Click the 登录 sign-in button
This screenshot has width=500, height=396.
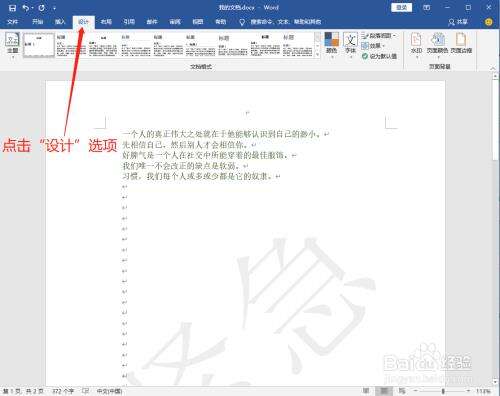(402, 7)
